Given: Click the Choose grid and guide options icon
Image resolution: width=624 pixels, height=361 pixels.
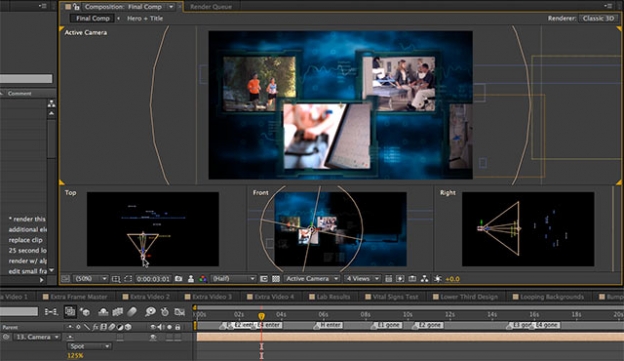Looking at the screenshot, I should pos(116,279).
